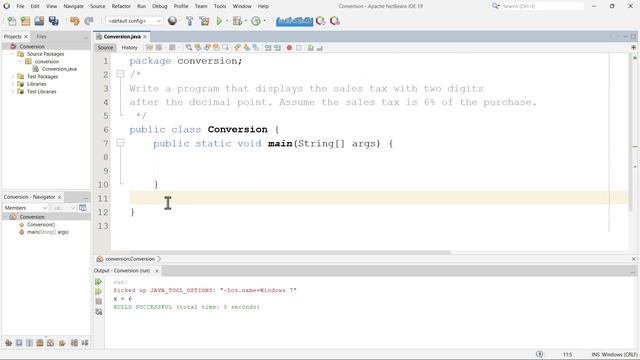This screenshot has width=640, height=360.
Task: Click the New Project toolbar icon
Action: click(x=25, y=21)
